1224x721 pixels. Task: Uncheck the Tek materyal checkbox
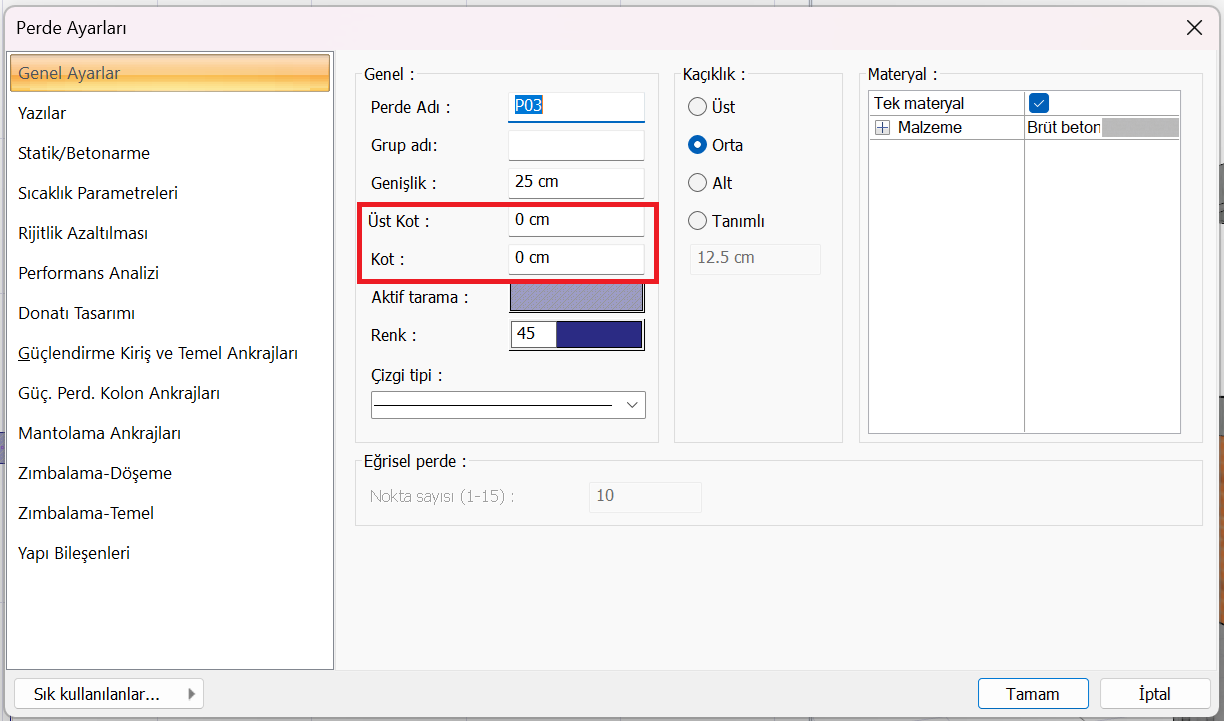point(1039,103)
